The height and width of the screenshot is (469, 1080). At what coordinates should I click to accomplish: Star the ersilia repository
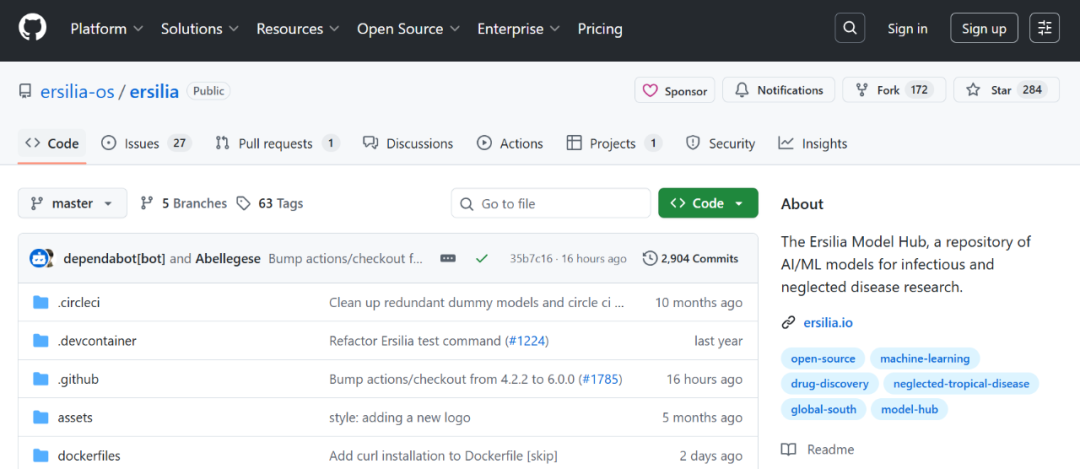(1000, 90)
